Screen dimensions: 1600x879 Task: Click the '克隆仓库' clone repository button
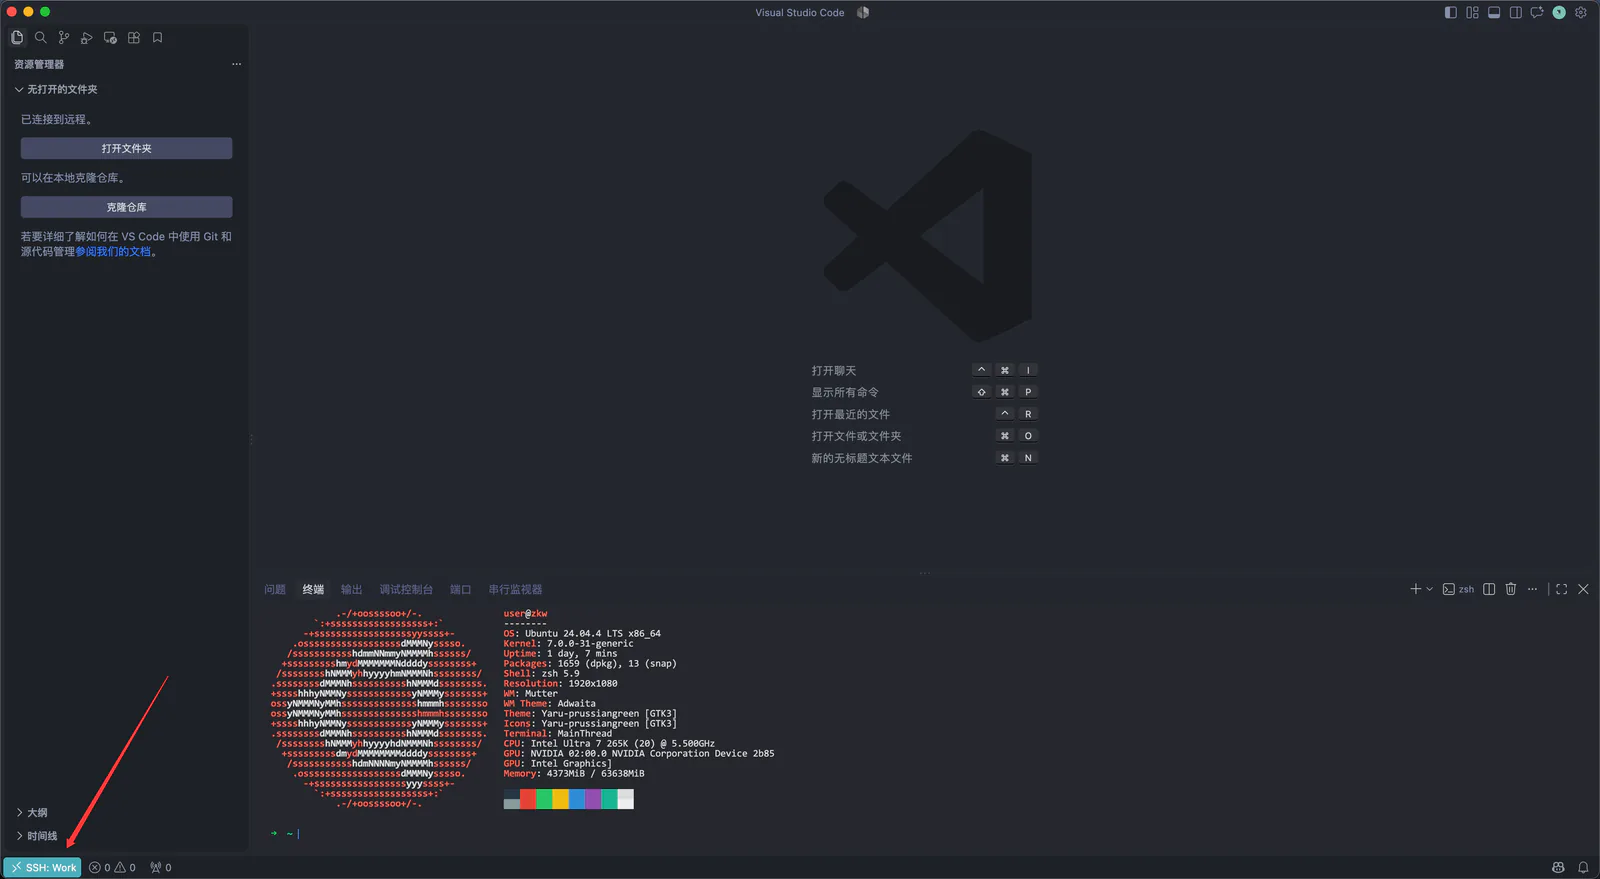coord(127,207)
